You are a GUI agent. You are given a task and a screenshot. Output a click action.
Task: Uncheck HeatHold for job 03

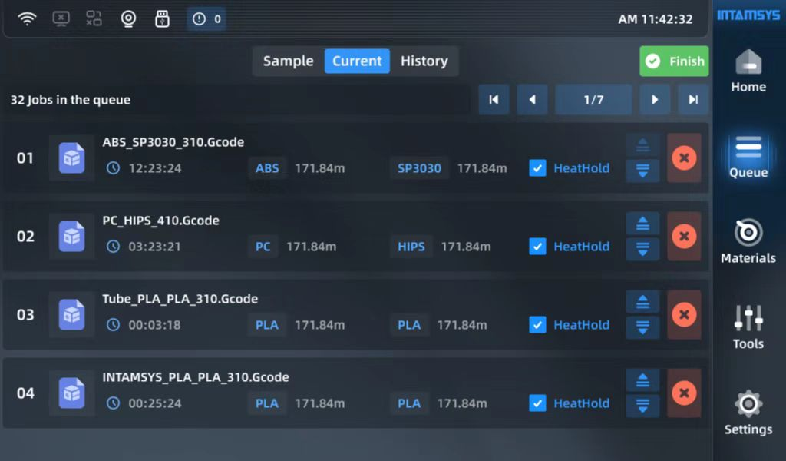tap(537, 325)
